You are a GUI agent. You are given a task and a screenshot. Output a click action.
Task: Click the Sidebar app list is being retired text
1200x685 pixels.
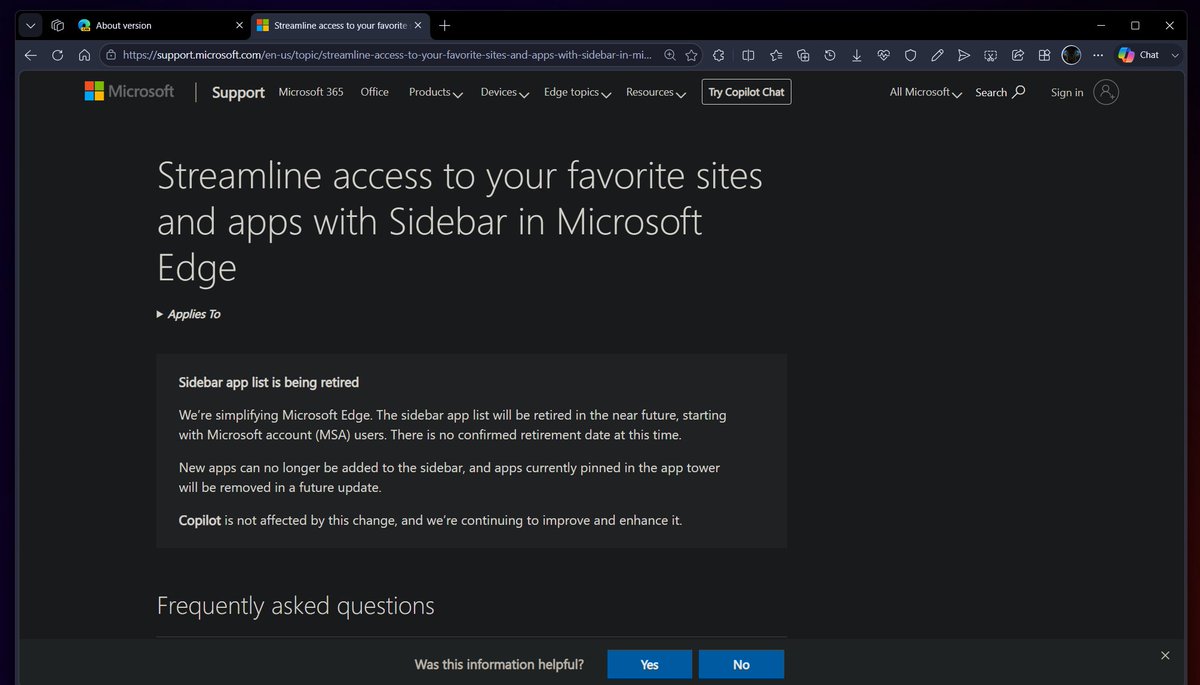click(x=268, y=382)
